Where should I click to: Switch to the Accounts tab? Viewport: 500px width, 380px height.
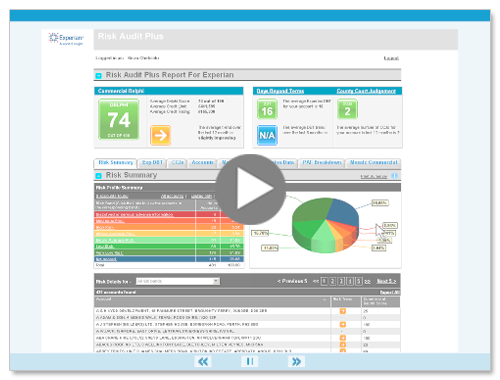(x=202, y=163)
